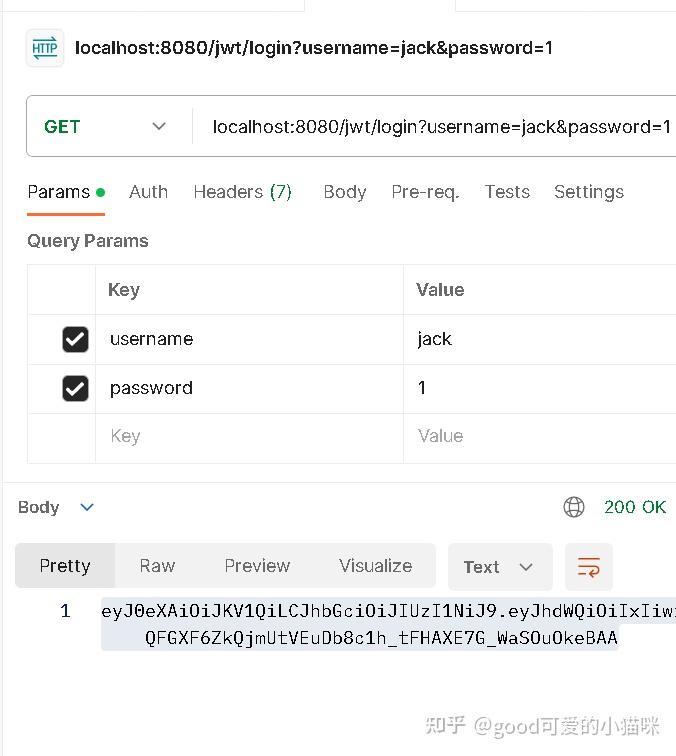Click the 200 OK status label

[x=634, y=507]
